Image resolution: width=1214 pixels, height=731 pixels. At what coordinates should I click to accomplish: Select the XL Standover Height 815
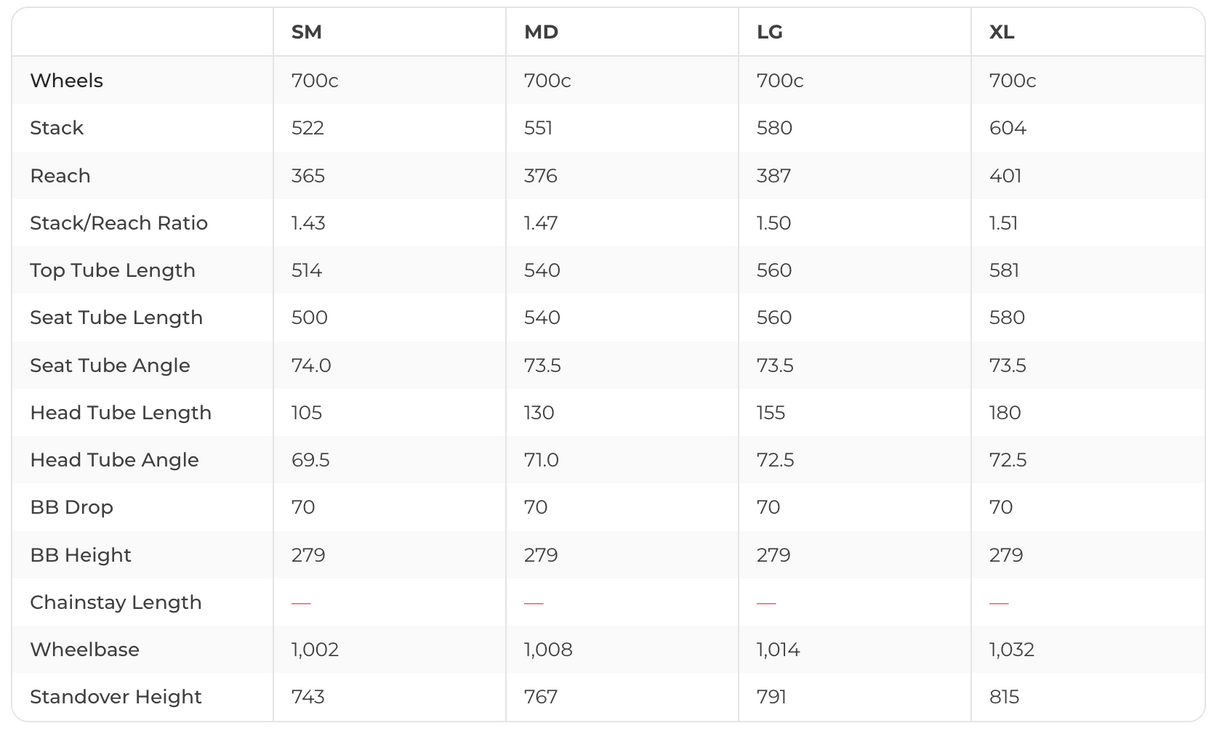(x=1004, y=697)
